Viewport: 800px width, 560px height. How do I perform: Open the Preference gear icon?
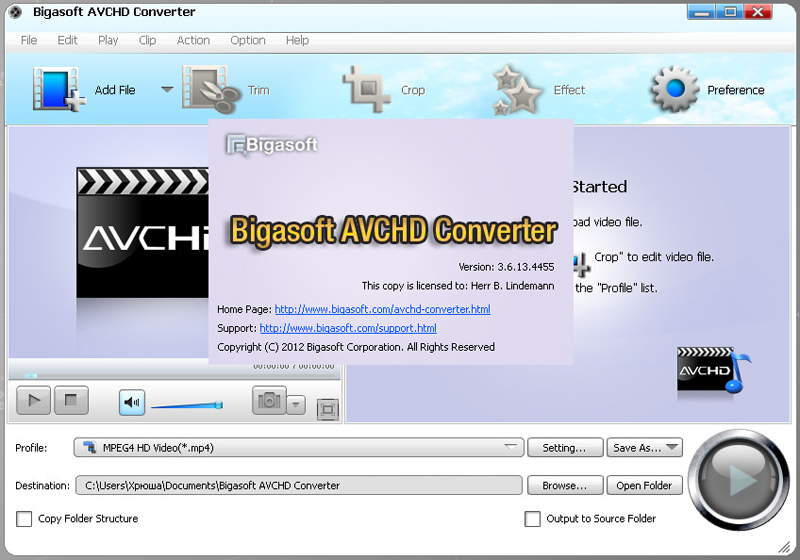[674, 89]
